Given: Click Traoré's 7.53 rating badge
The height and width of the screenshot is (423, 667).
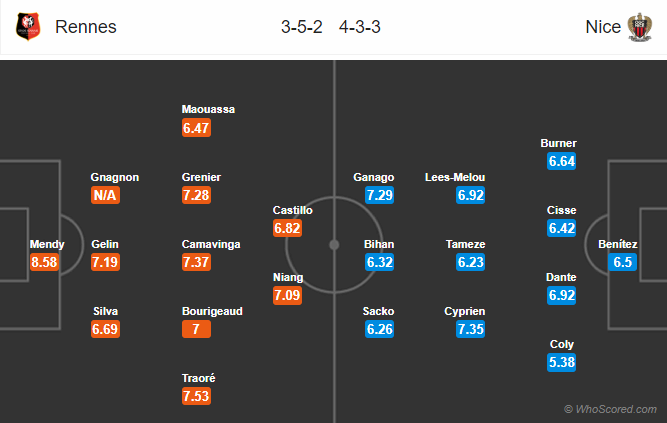Looking at the screenshot, I should [198, 396].
